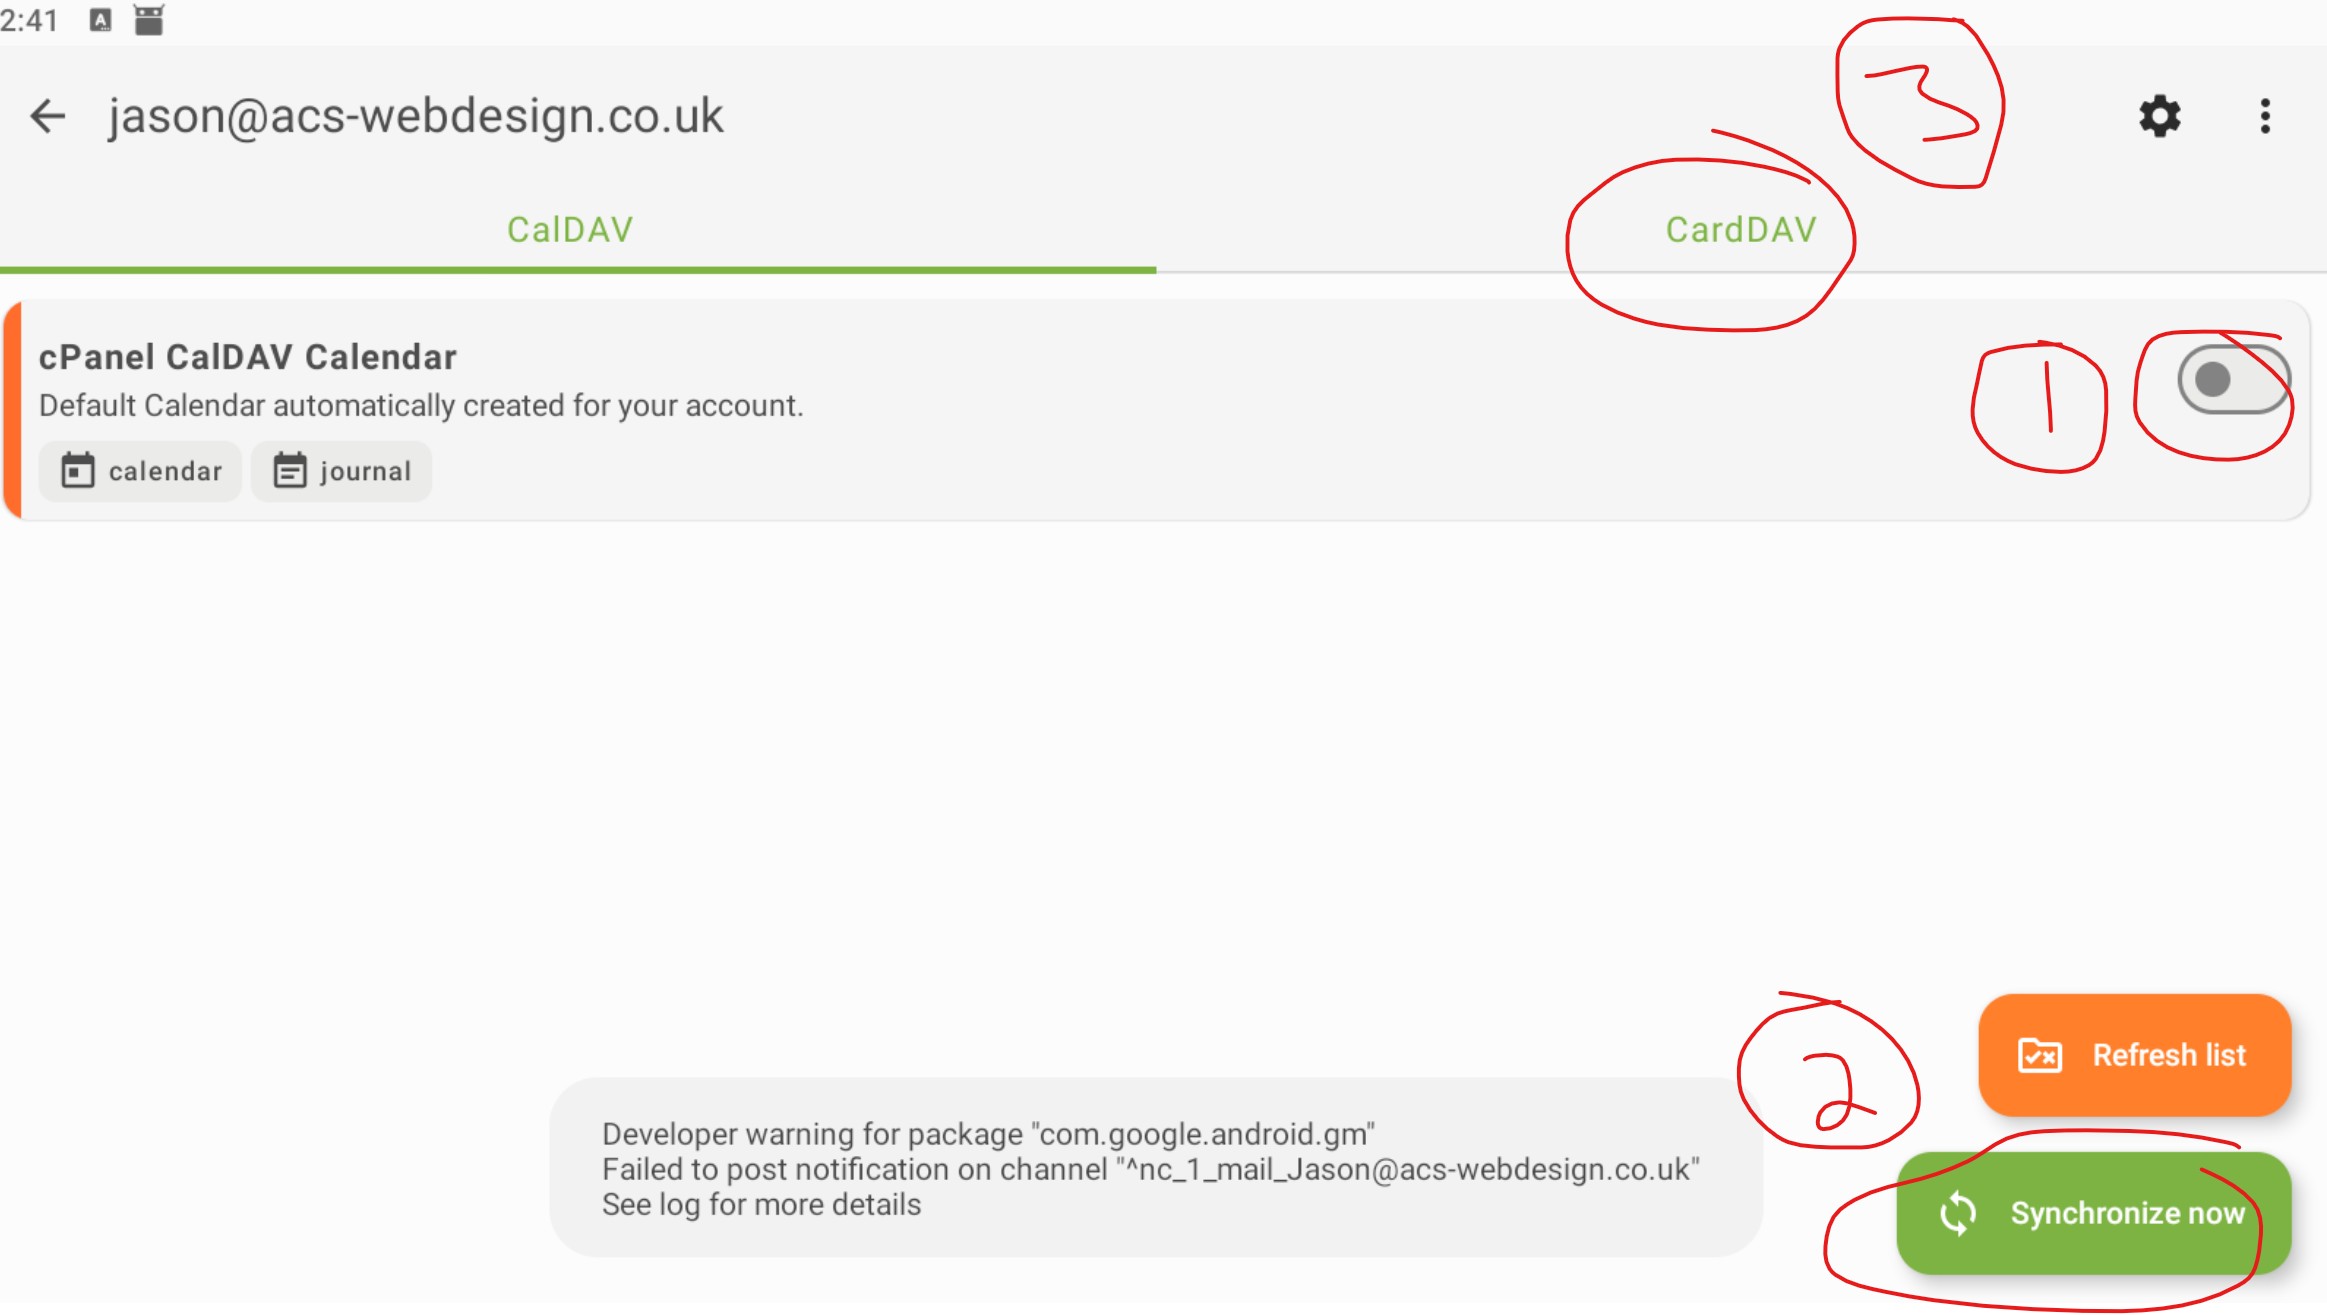Tap the developer warning toast message
2327x1315 pixels.
click(x=1156, y=1168)
